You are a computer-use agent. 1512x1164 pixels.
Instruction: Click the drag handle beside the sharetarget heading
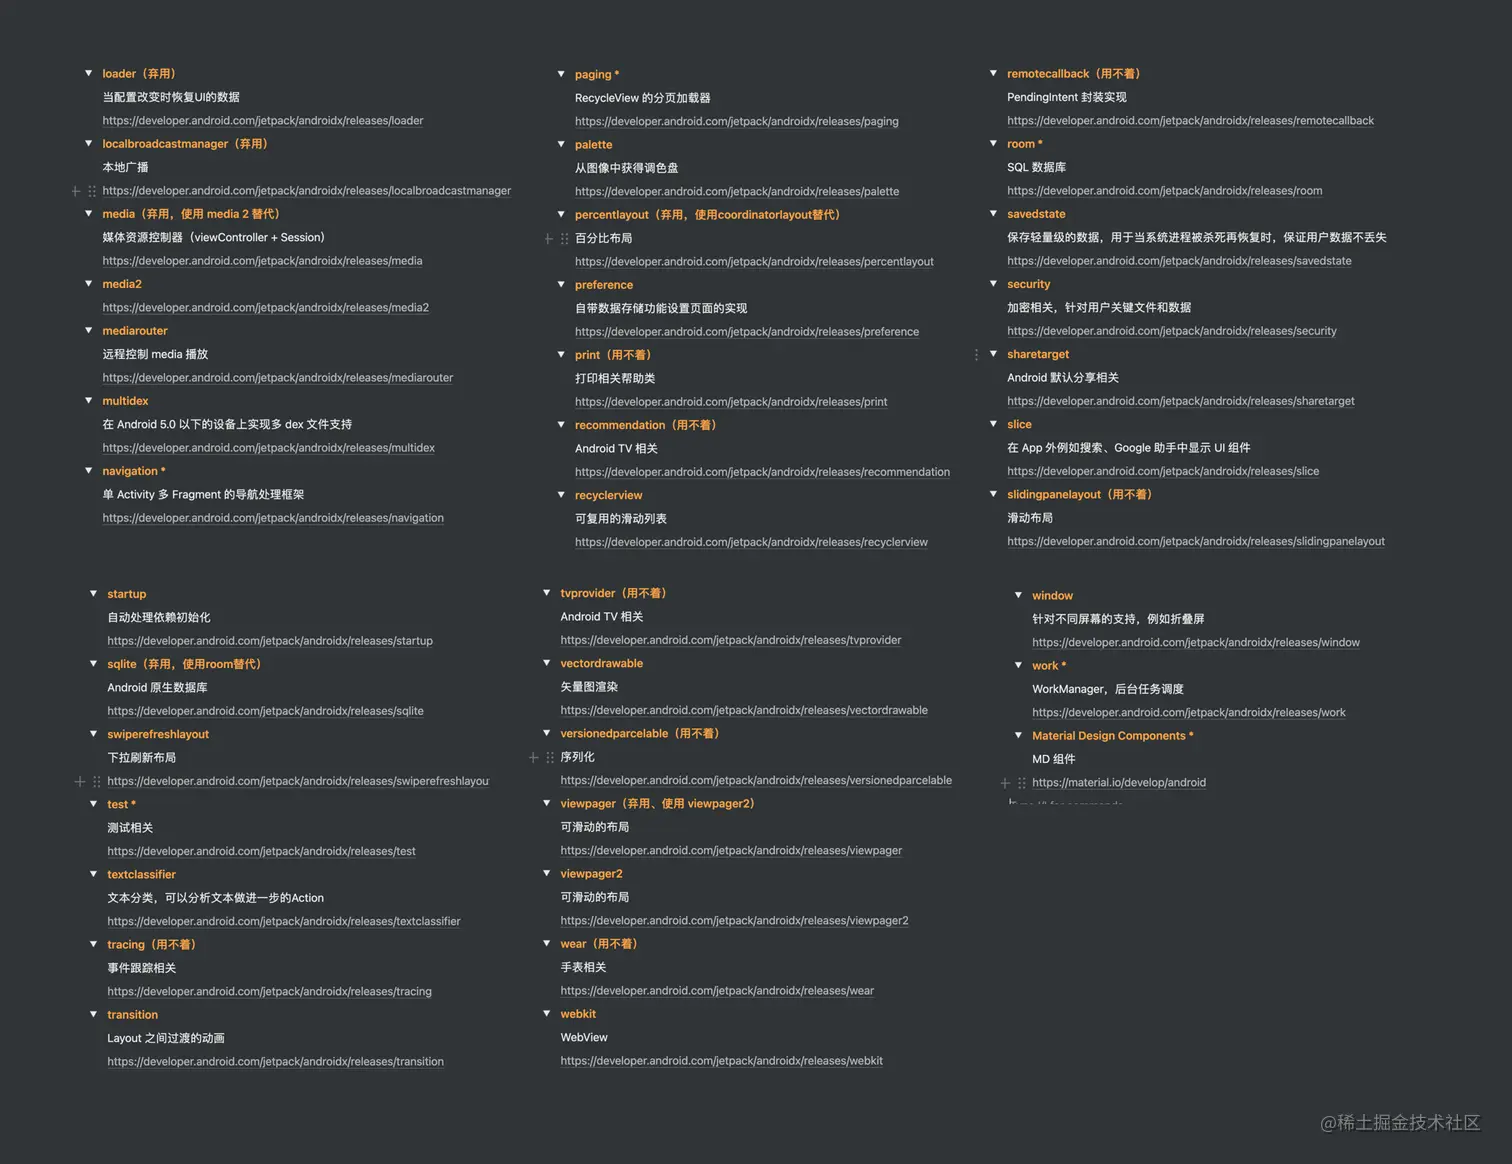976,355
